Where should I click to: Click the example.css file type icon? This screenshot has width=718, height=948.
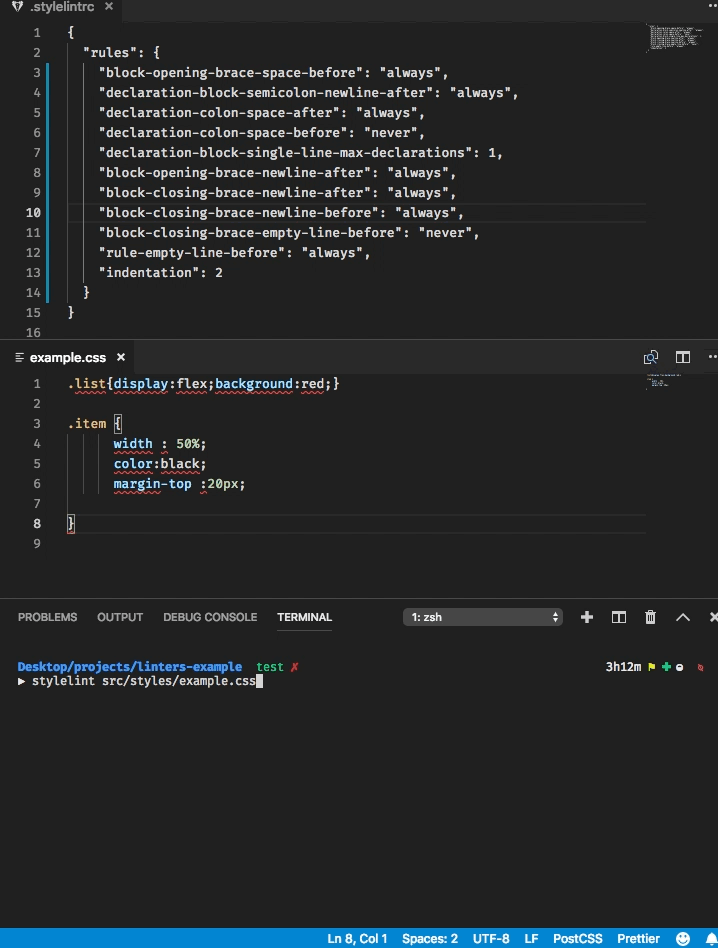19,357
